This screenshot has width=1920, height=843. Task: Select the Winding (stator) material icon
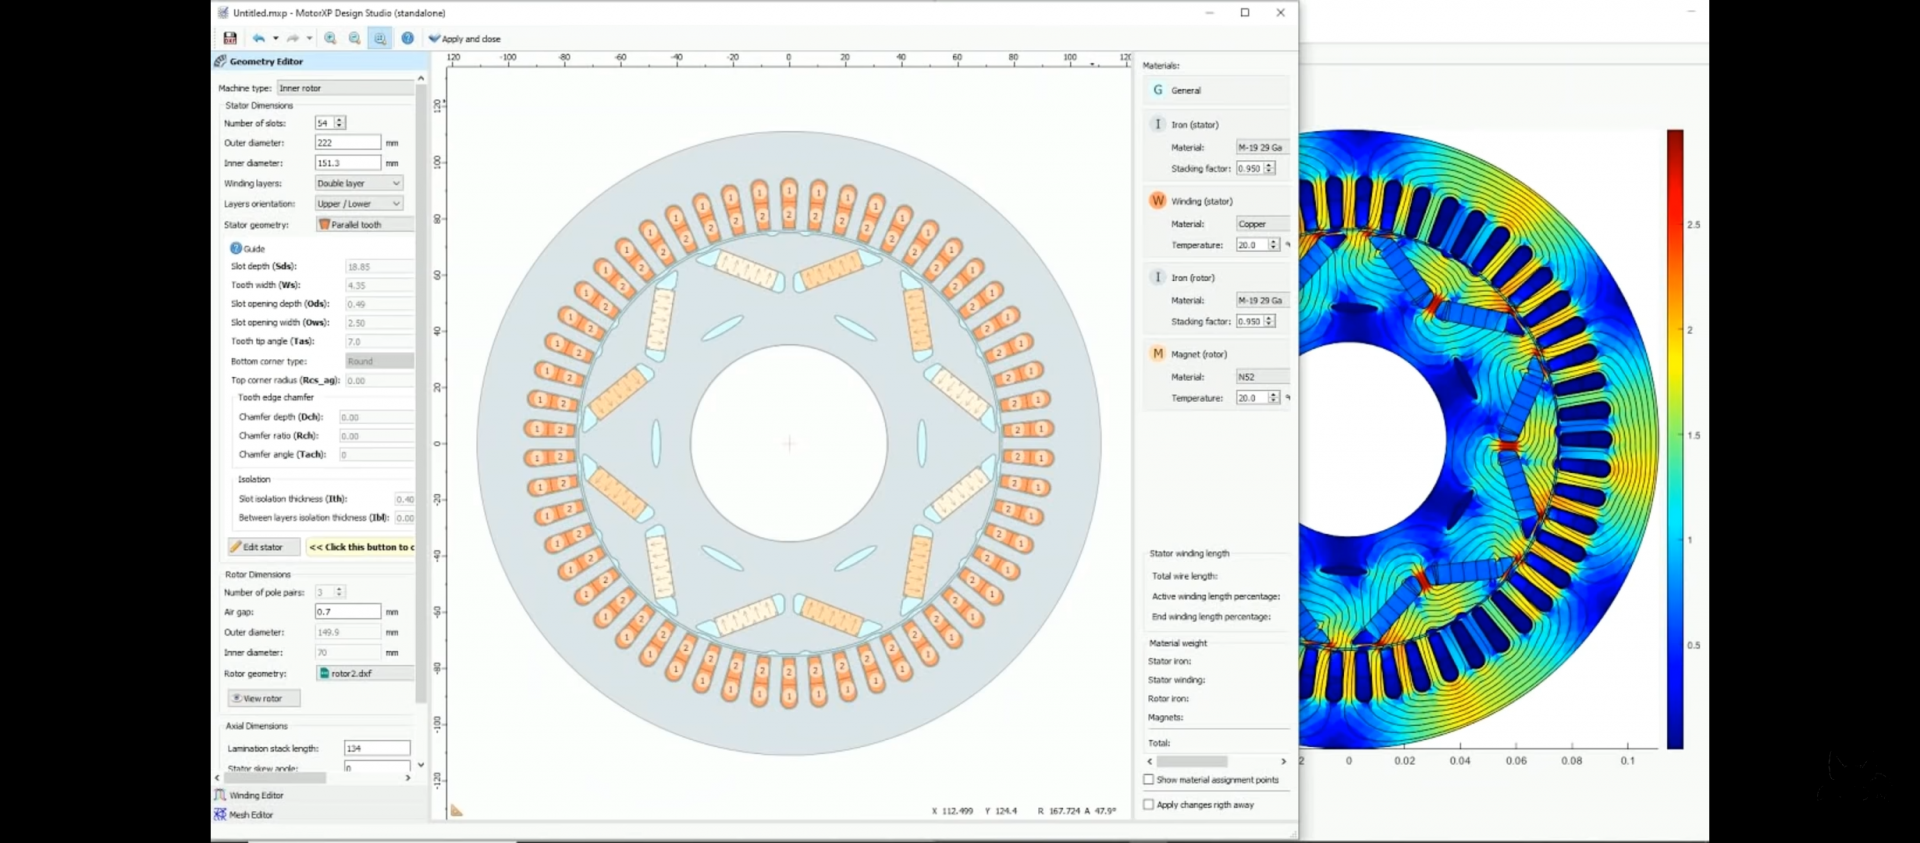1158,201
